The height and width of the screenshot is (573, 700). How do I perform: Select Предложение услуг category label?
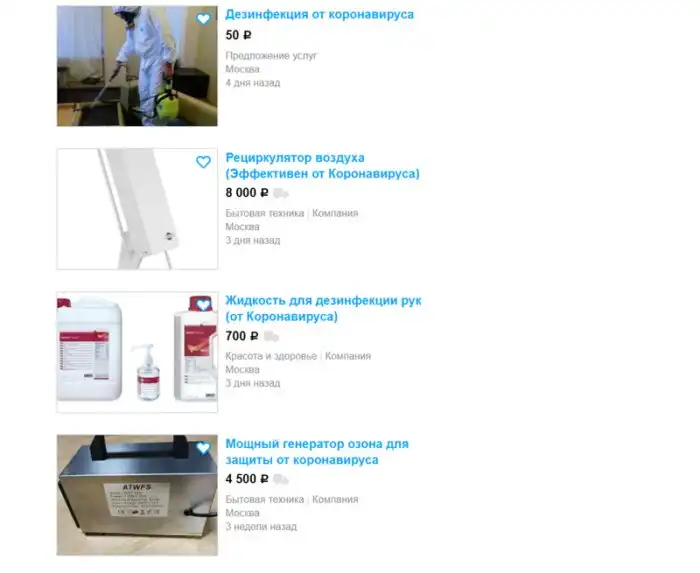271,56
